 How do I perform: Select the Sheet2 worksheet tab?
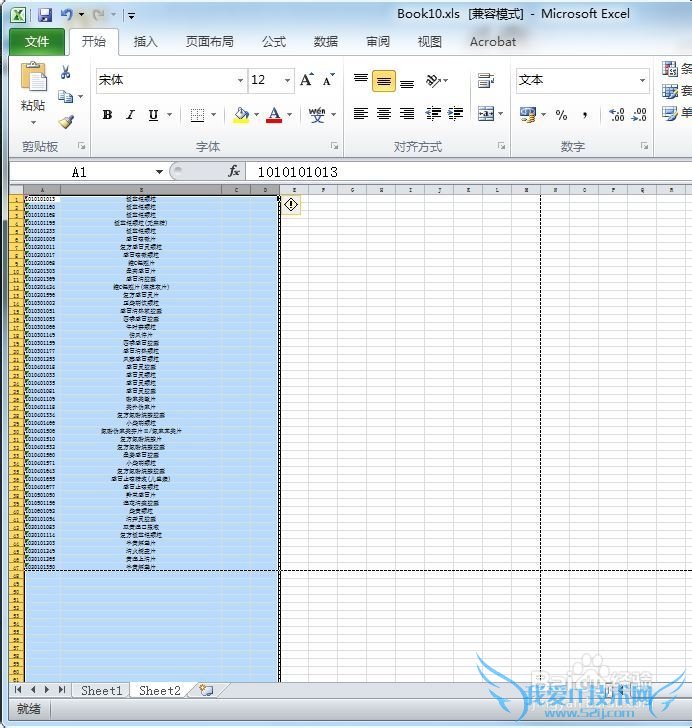(x=159, y=691)
